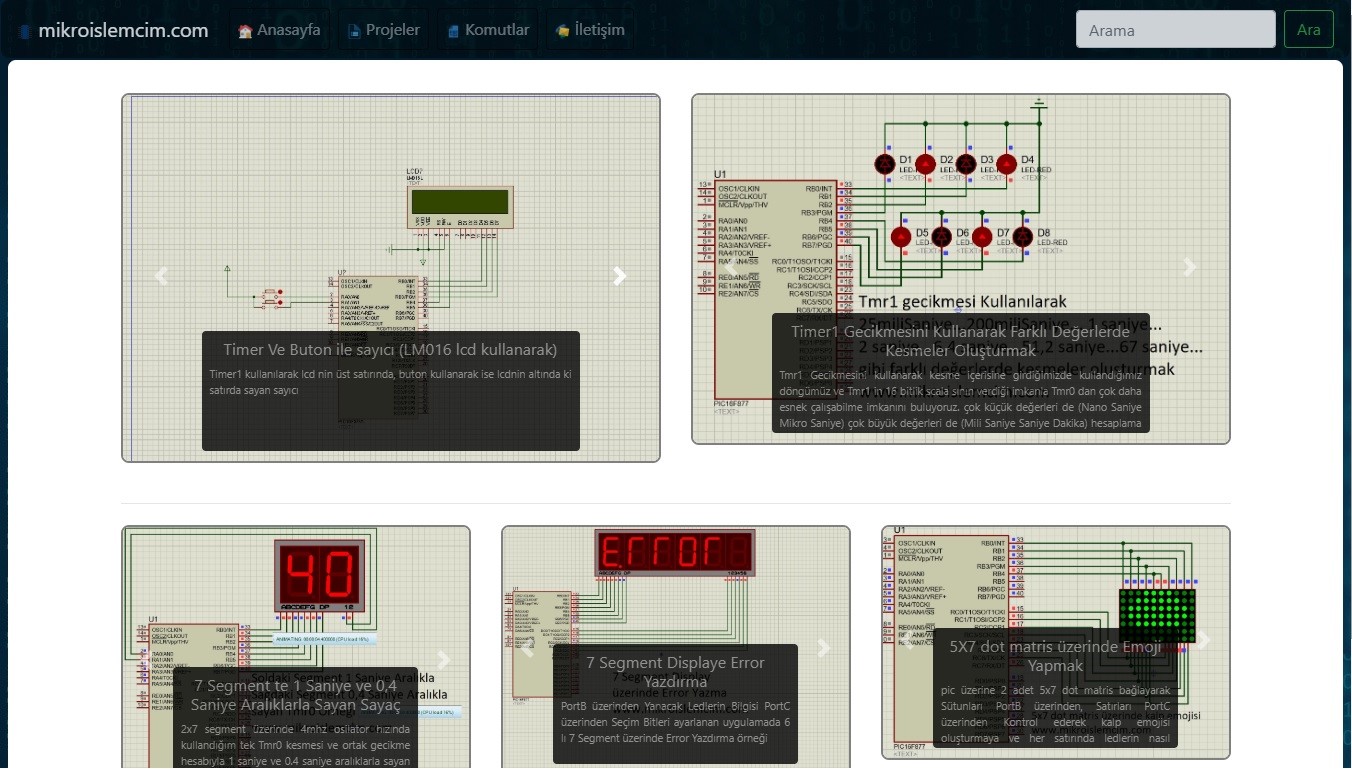
Task: Click the chip logo icon beside mikroislemcim.com
Action: 26,31
